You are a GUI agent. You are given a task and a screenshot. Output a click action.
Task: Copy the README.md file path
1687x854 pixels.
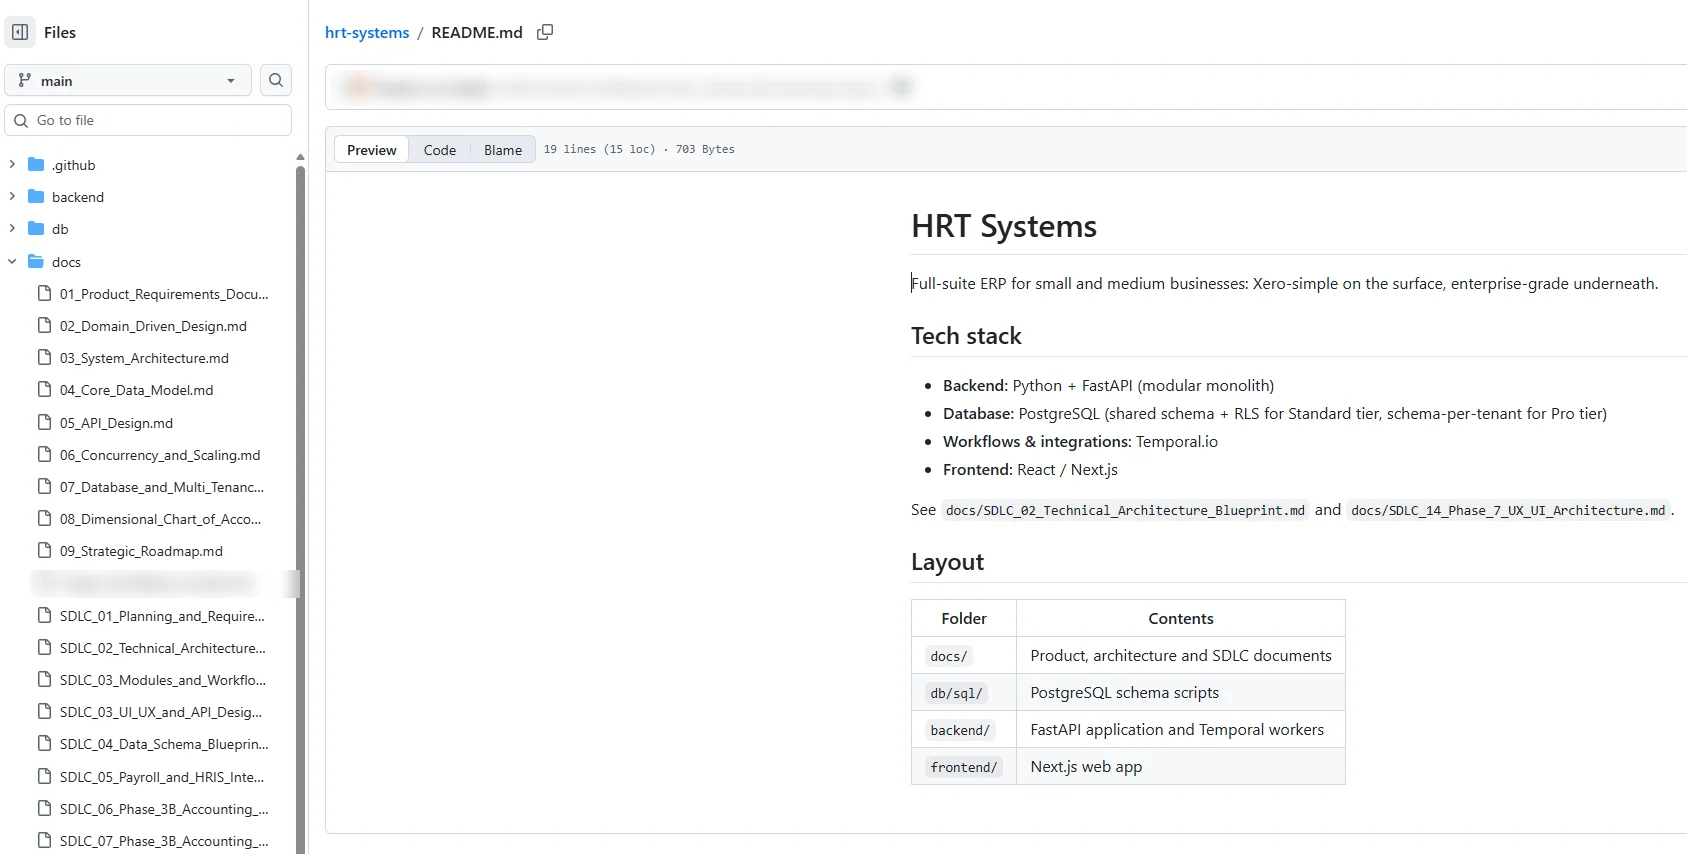545,32
